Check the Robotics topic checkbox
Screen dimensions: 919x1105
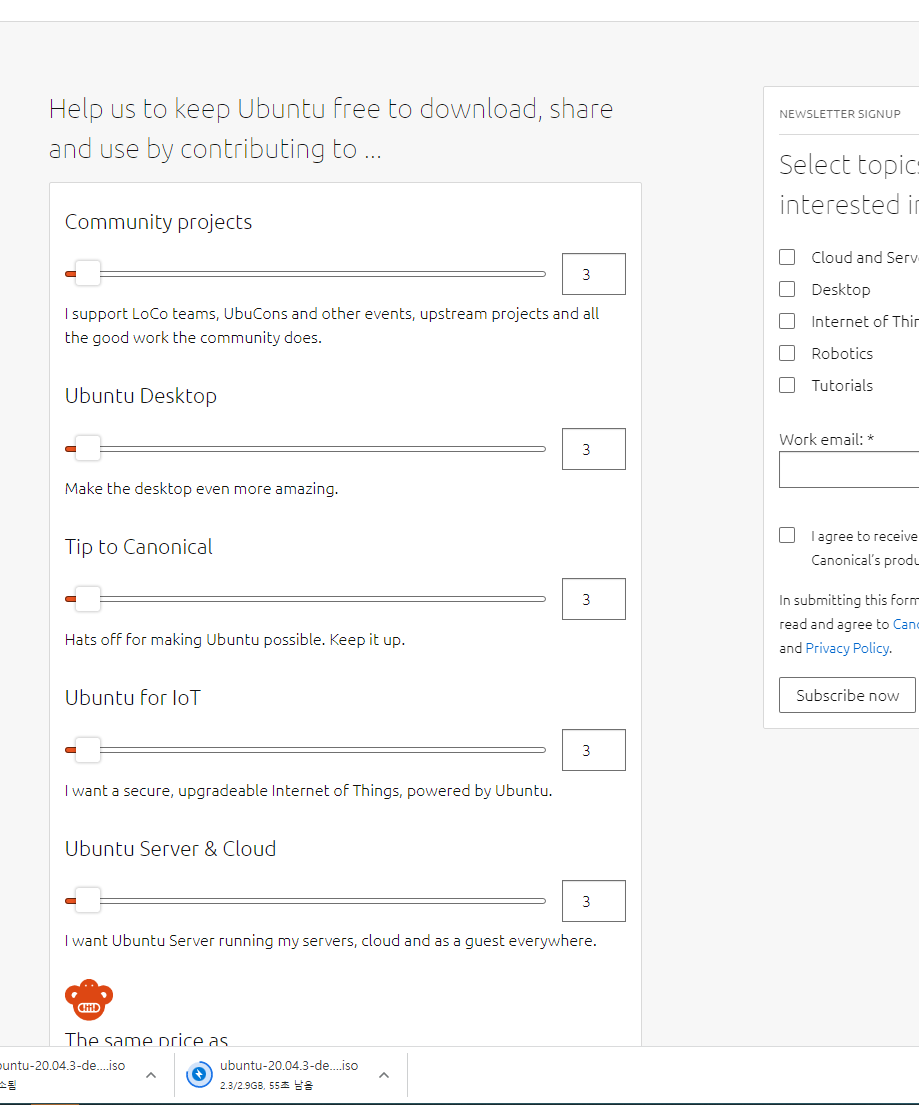pos(787,353)
